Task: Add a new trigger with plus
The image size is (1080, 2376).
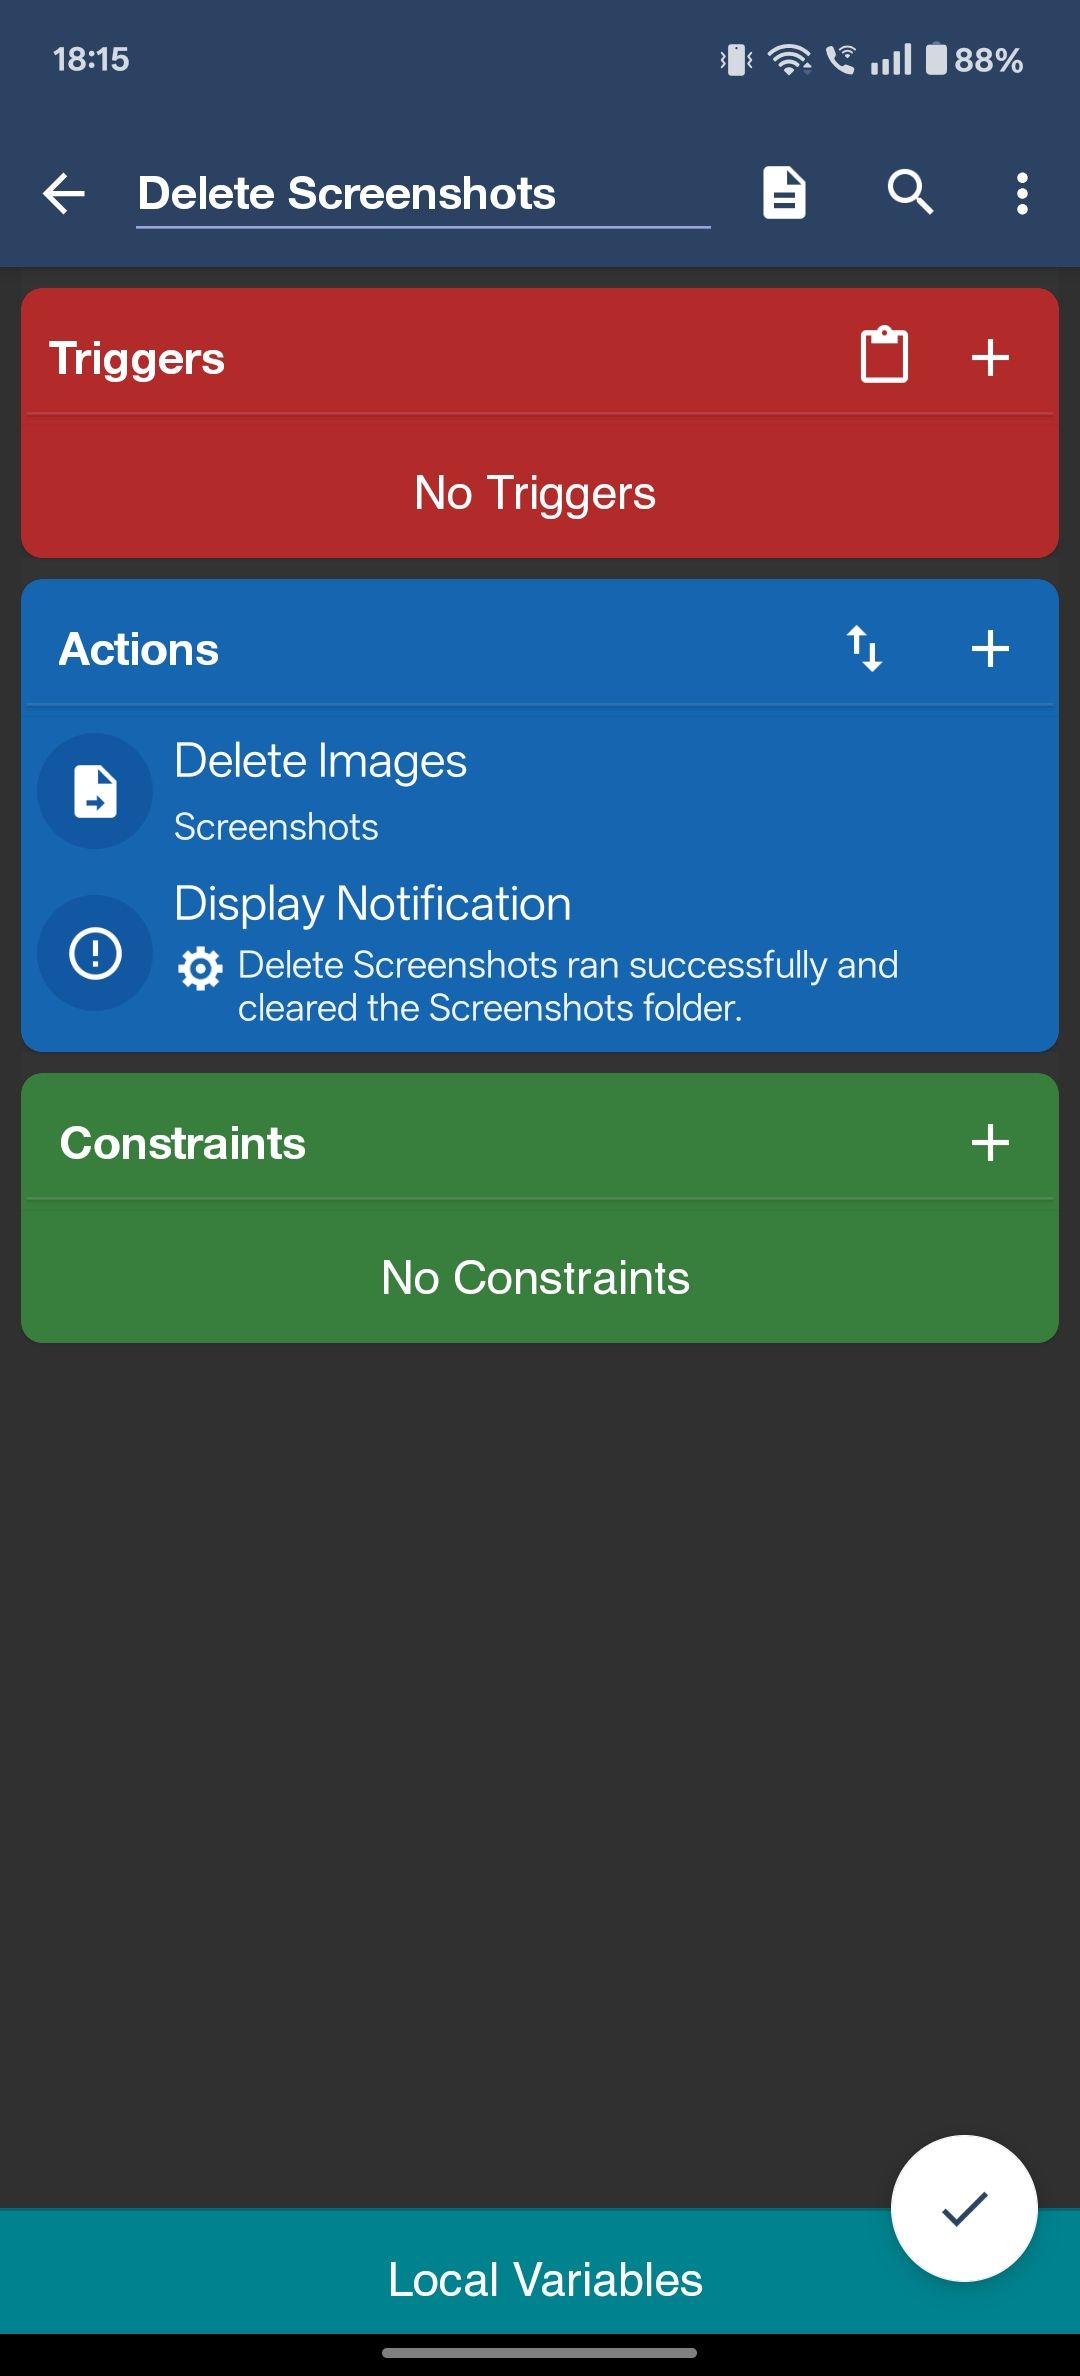Action: coord(990,357)
